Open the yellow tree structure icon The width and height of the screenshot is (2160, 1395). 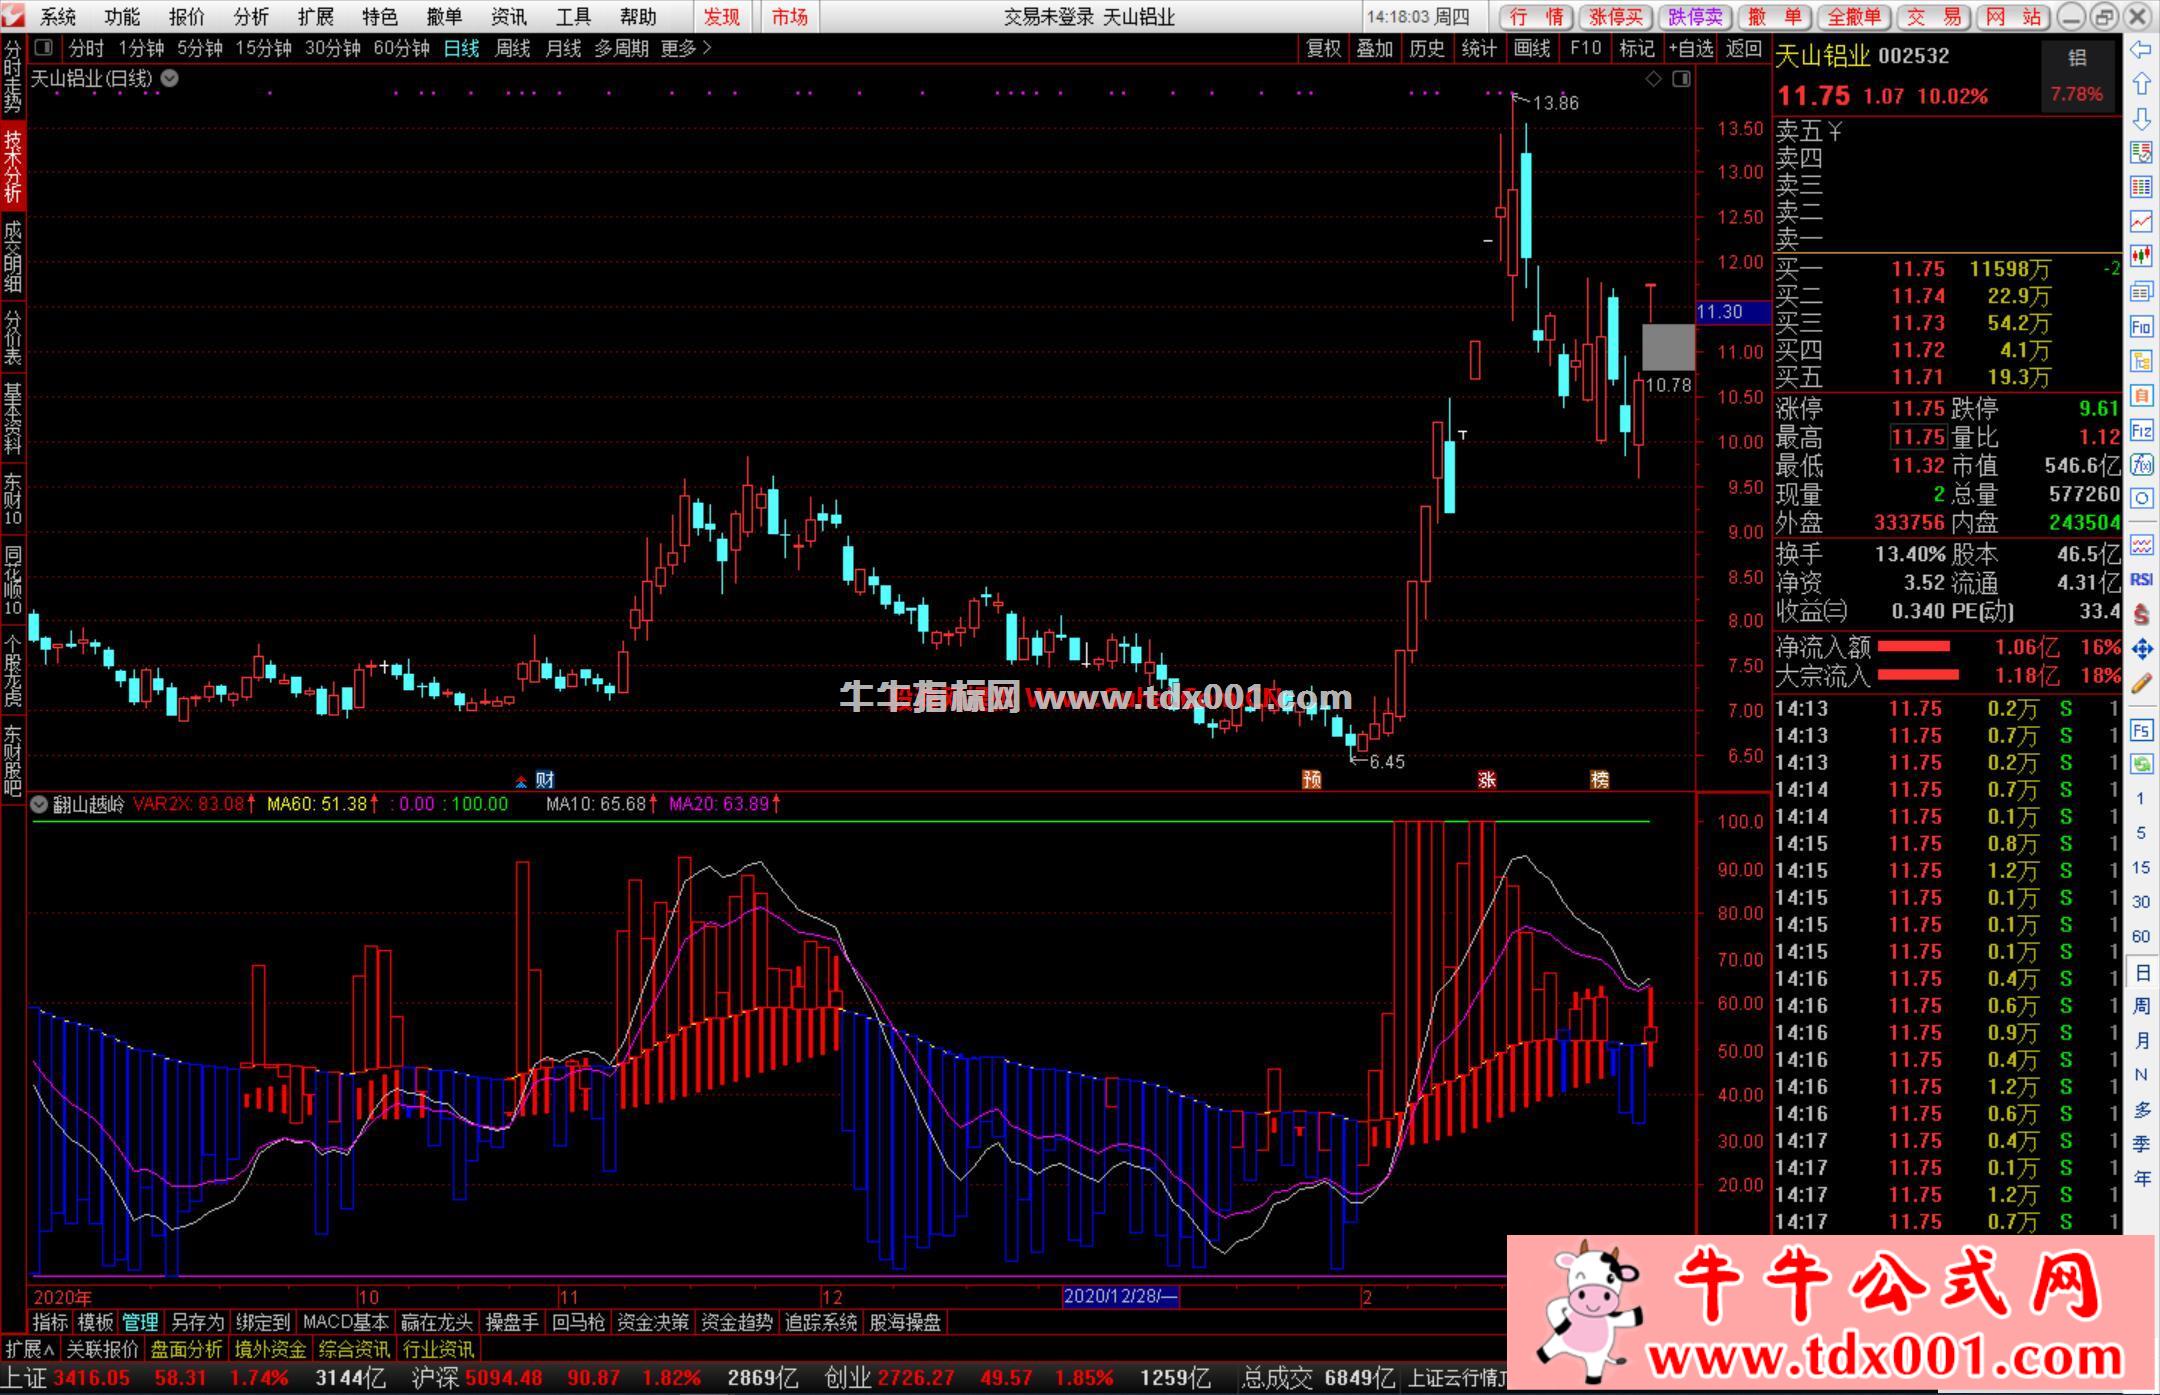tap(2141, 361)
